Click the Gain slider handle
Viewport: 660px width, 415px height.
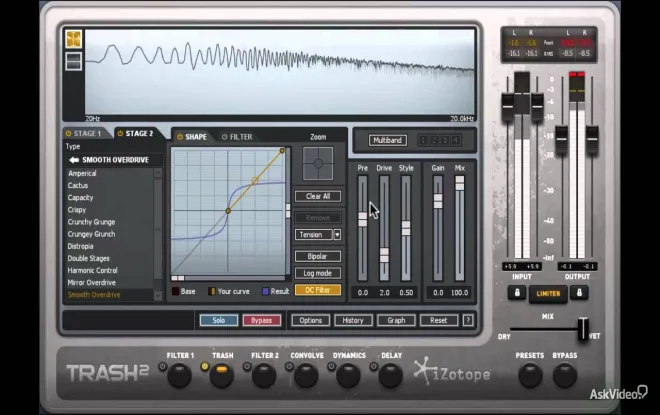(x=438, y=201)
